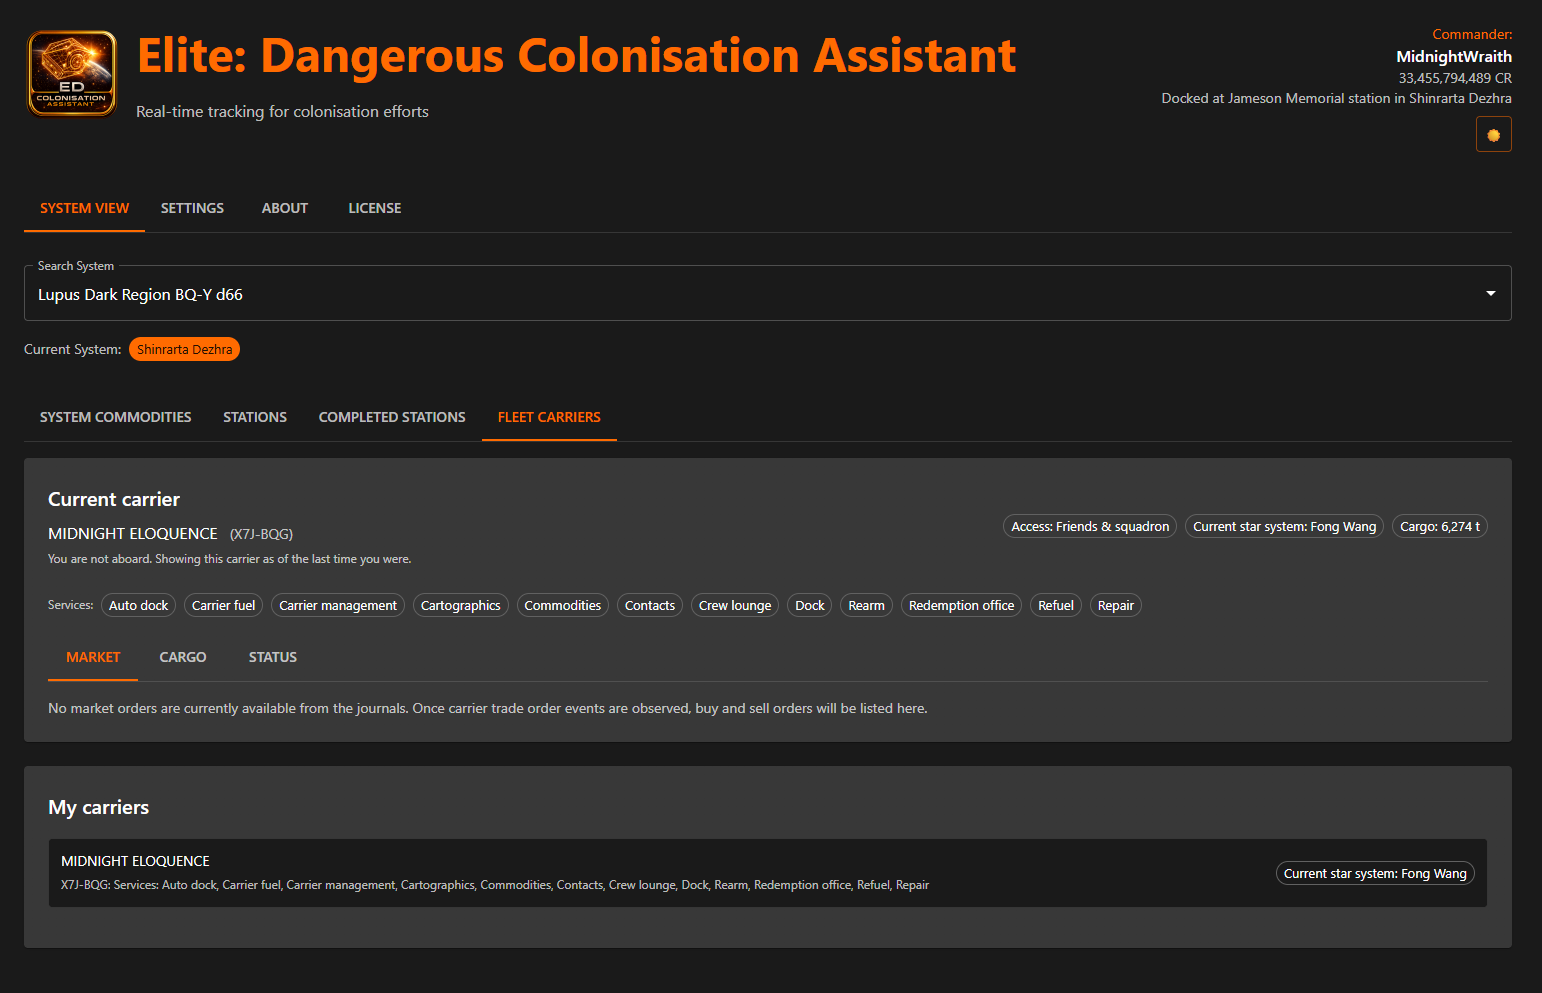Click the My carriers heading
The width and height of the screenshot is (1542, 993).
99,807
